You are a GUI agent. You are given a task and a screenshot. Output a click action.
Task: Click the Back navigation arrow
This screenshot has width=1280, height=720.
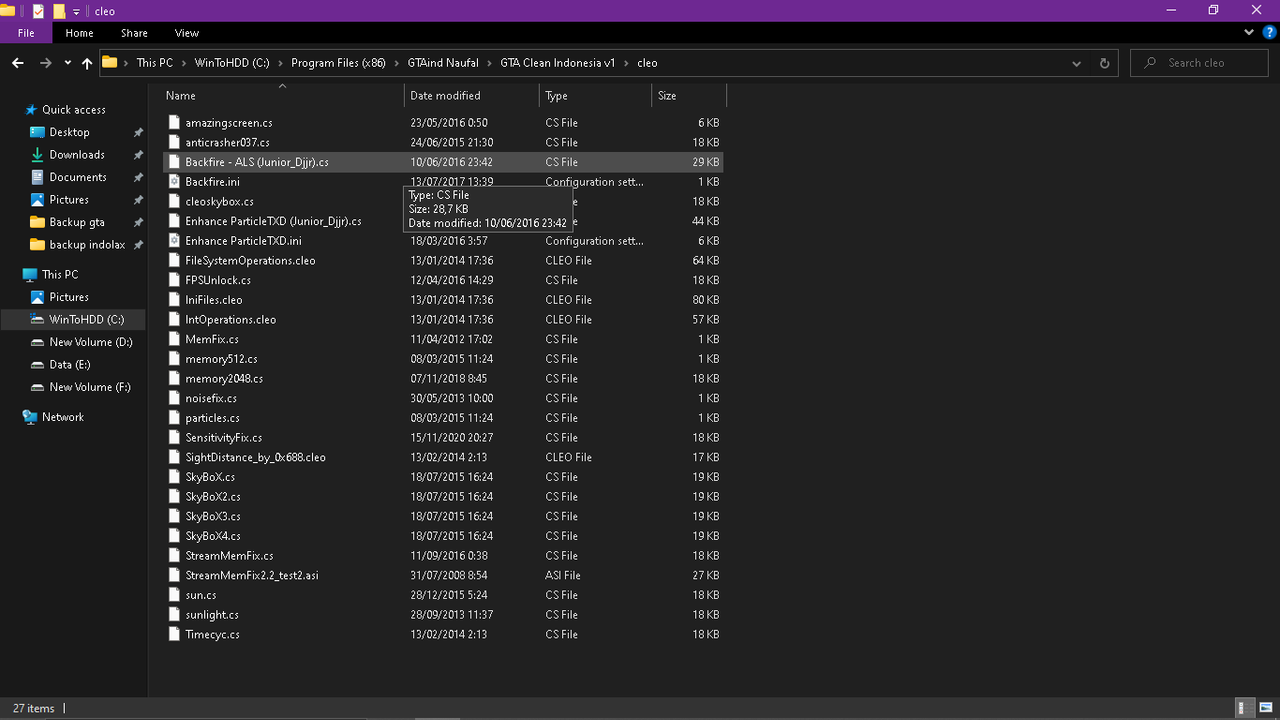(x=18, y=63)
